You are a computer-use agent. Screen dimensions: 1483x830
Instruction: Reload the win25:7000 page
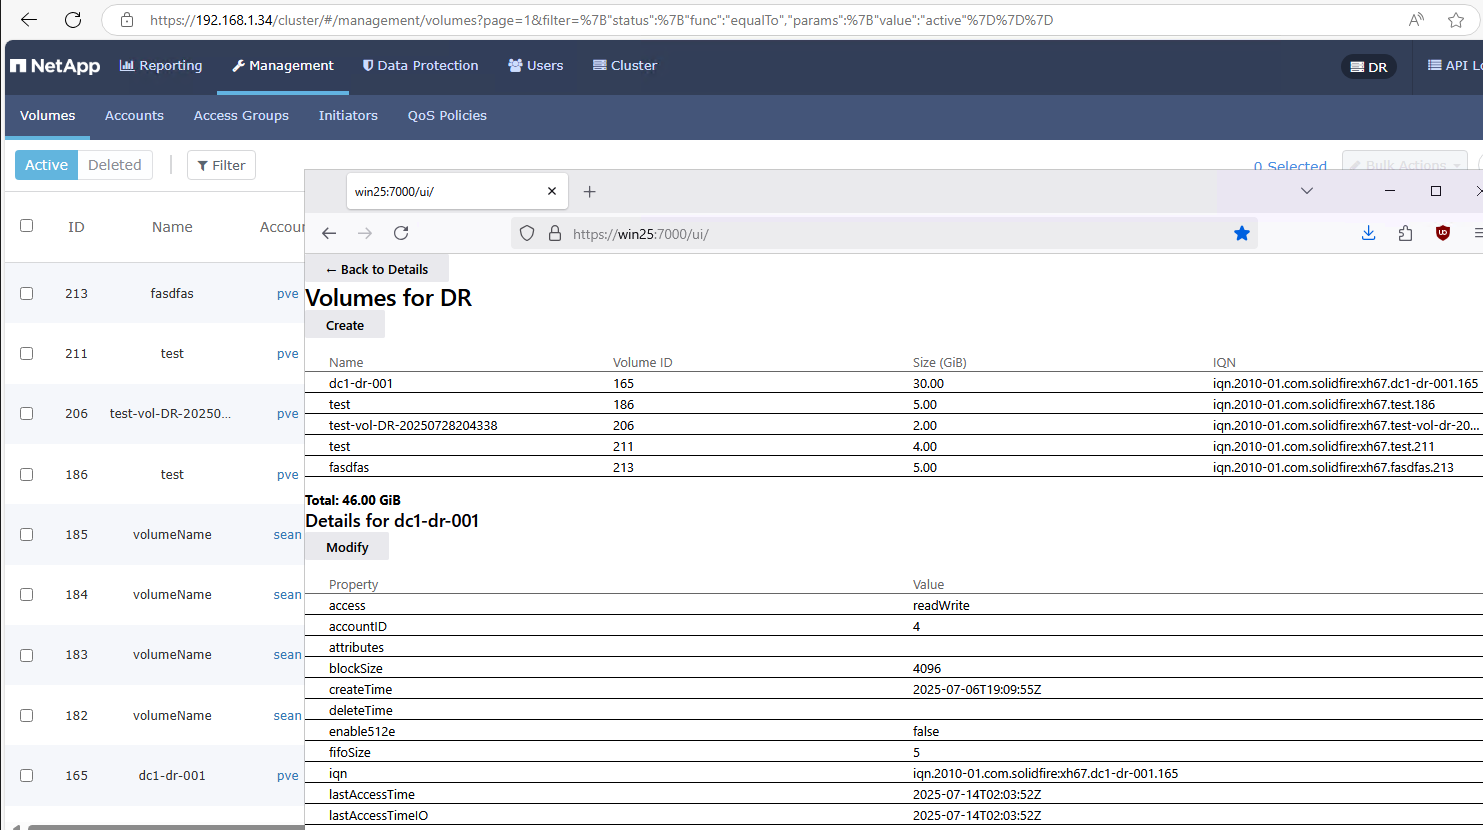pos(401,233)
